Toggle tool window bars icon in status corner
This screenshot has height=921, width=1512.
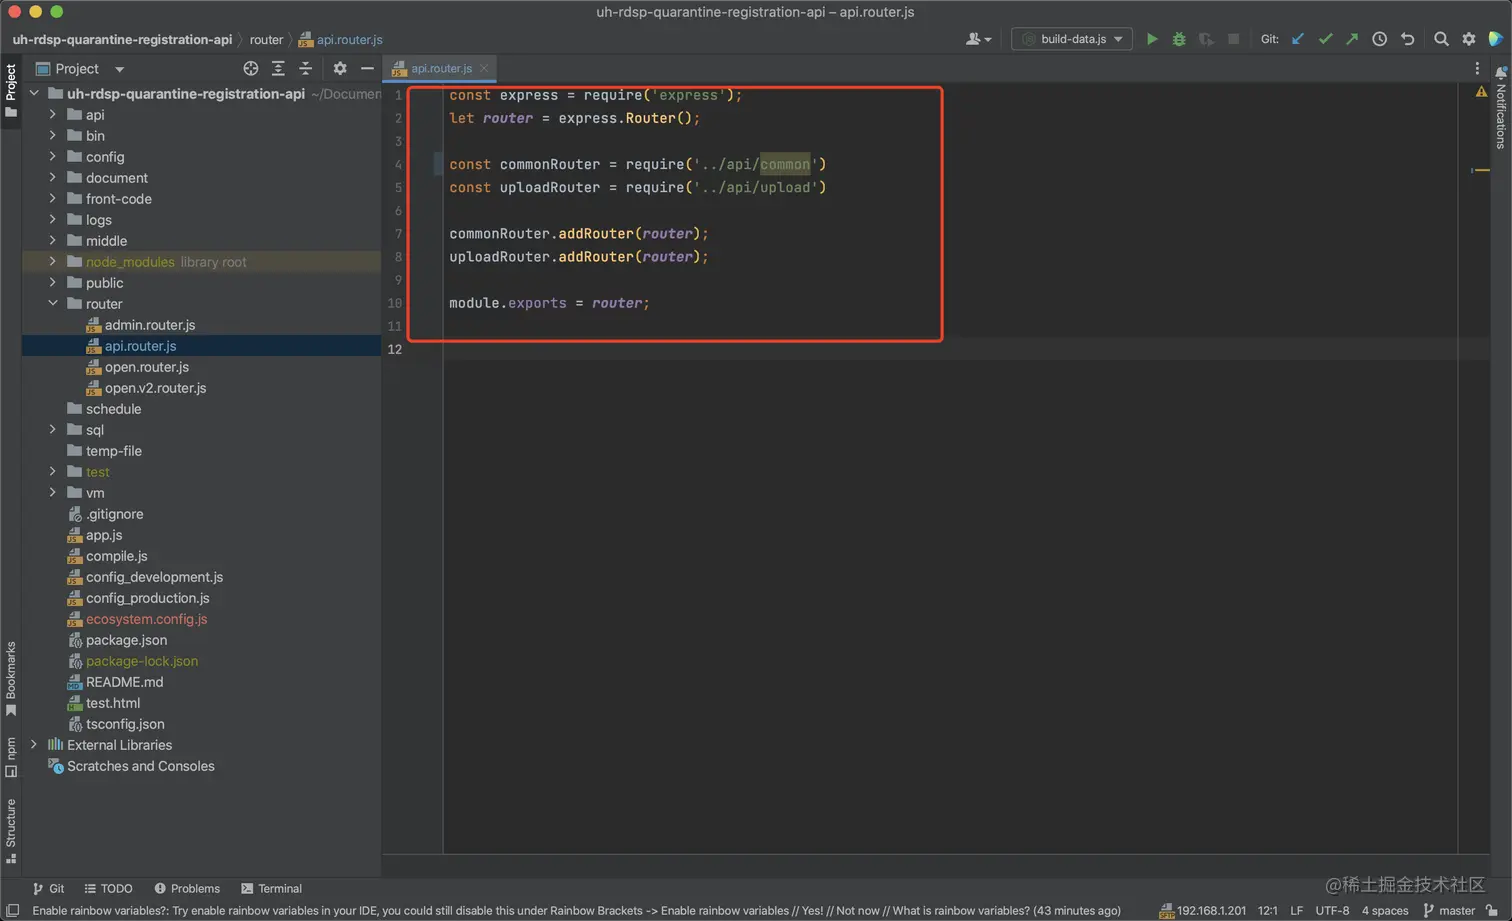coord(12,910)
